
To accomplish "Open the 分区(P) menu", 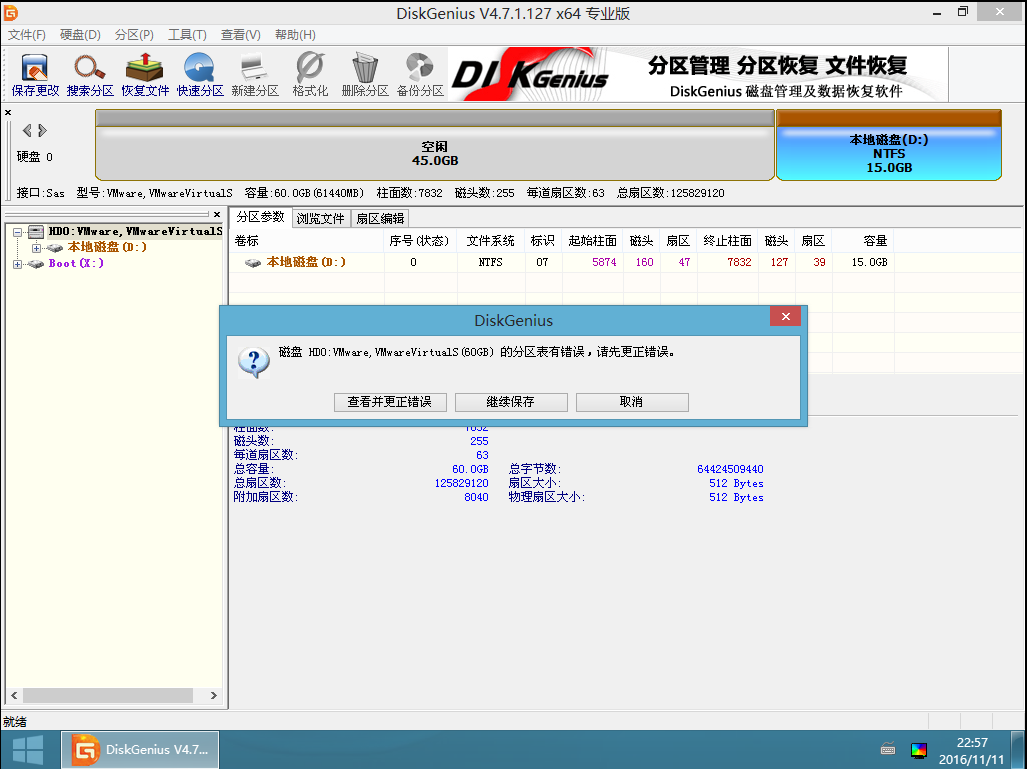I will pyautogui.click(x=134, y=35).
